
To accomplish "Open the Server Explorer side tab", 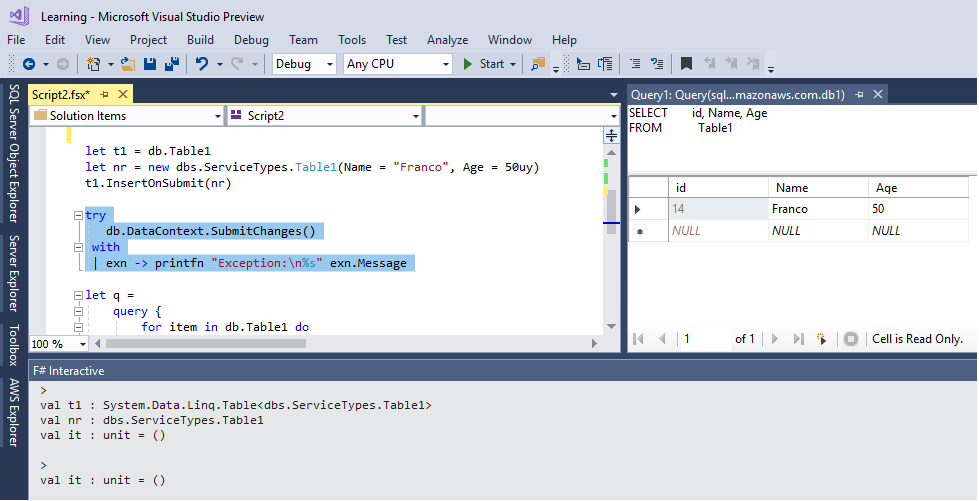I will click(x=14, y=273).
